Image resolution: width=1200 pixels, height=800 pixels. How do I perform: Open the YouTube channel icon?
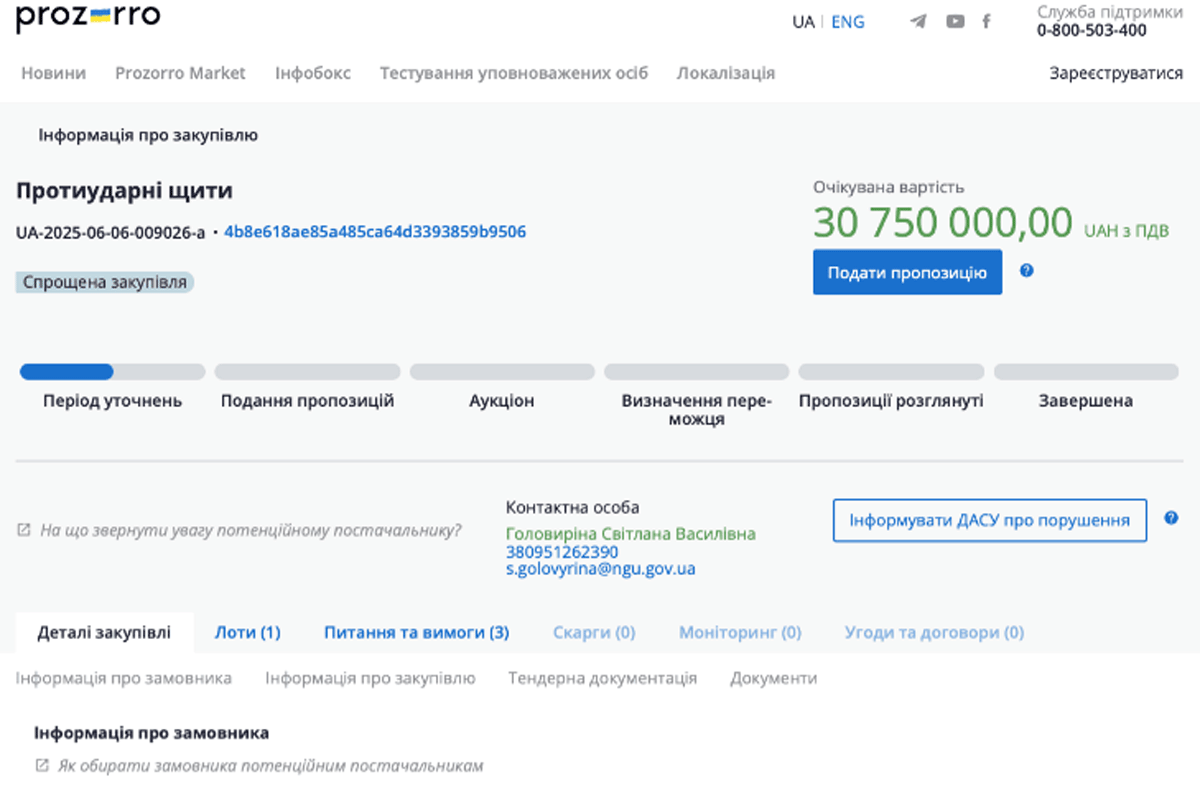click(955, 21)
